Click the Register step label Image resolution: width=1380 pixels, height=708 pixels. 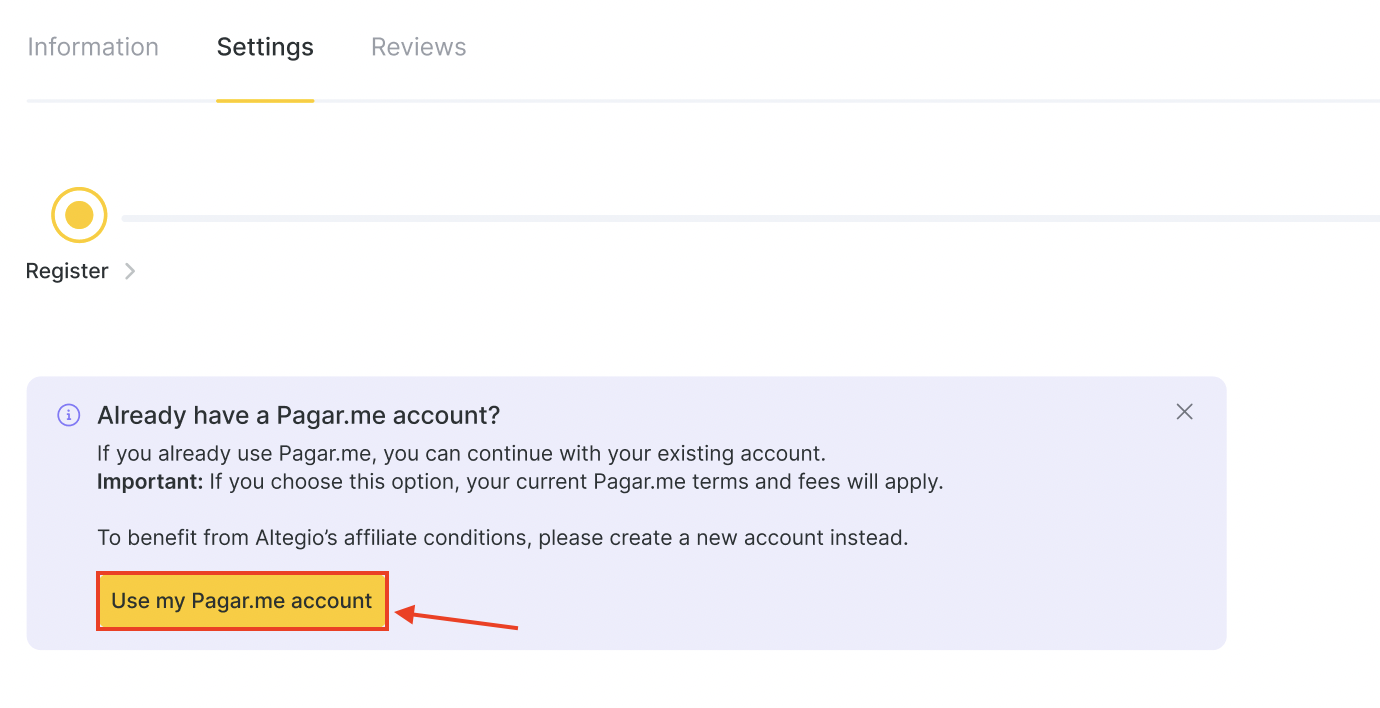pos(67,271)
